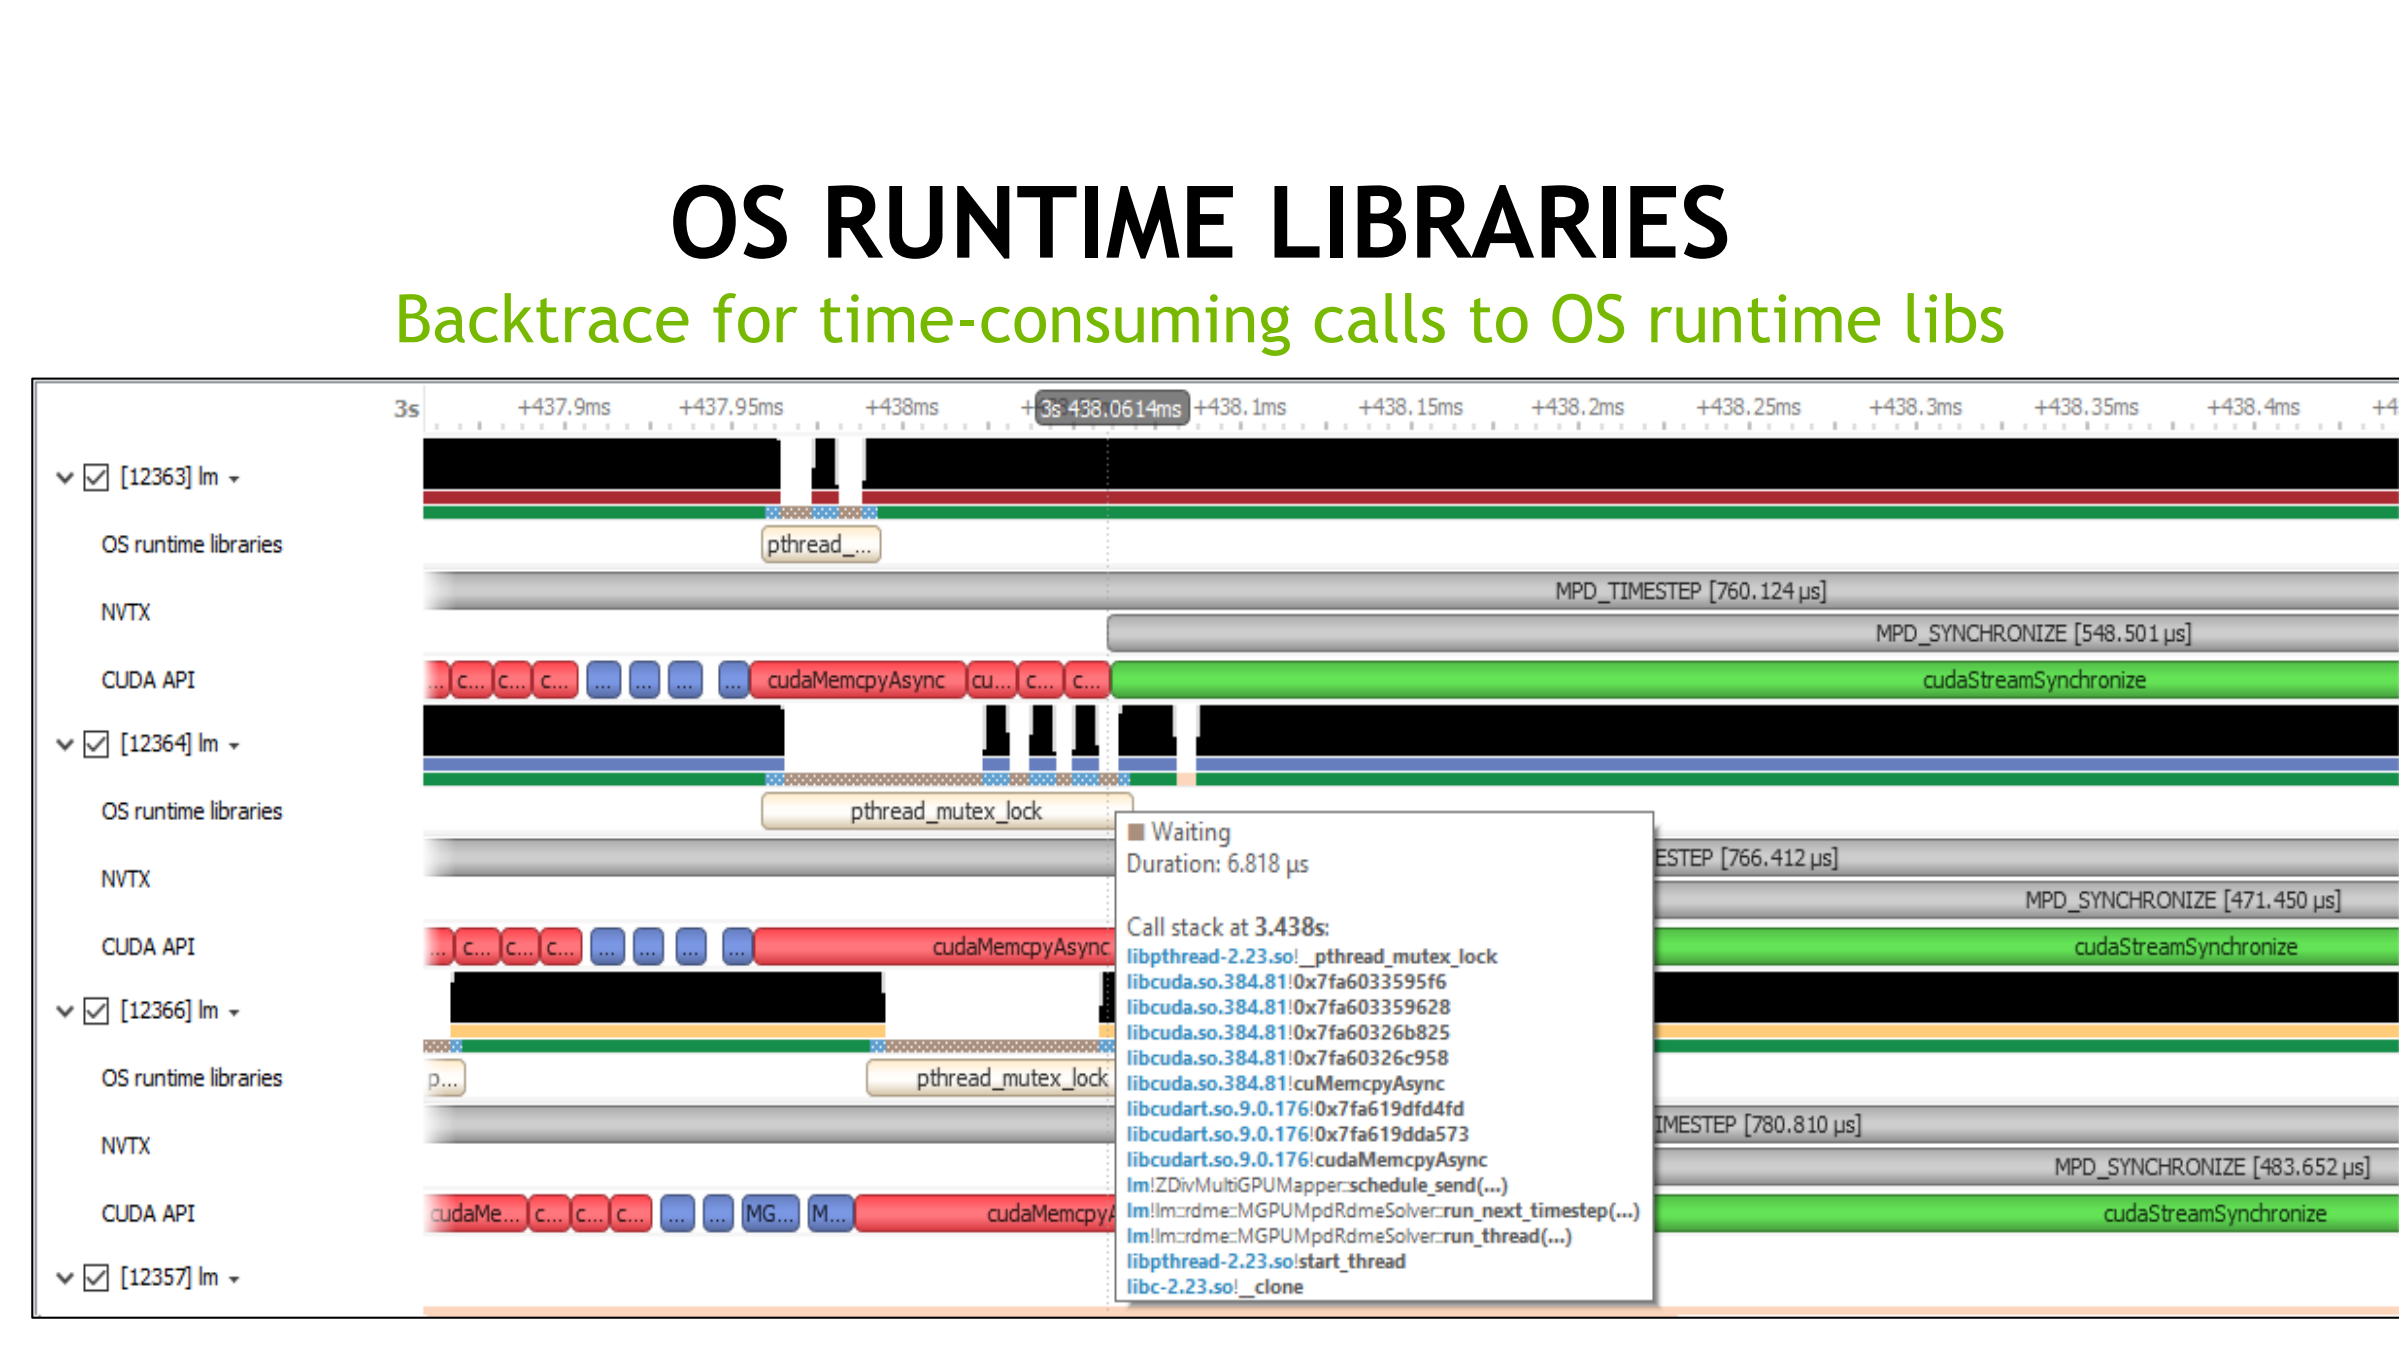Click _pthread_mutex_lock call stack entry
The width and height of the screenshot is (2400, 1350).
(1311, 957)
